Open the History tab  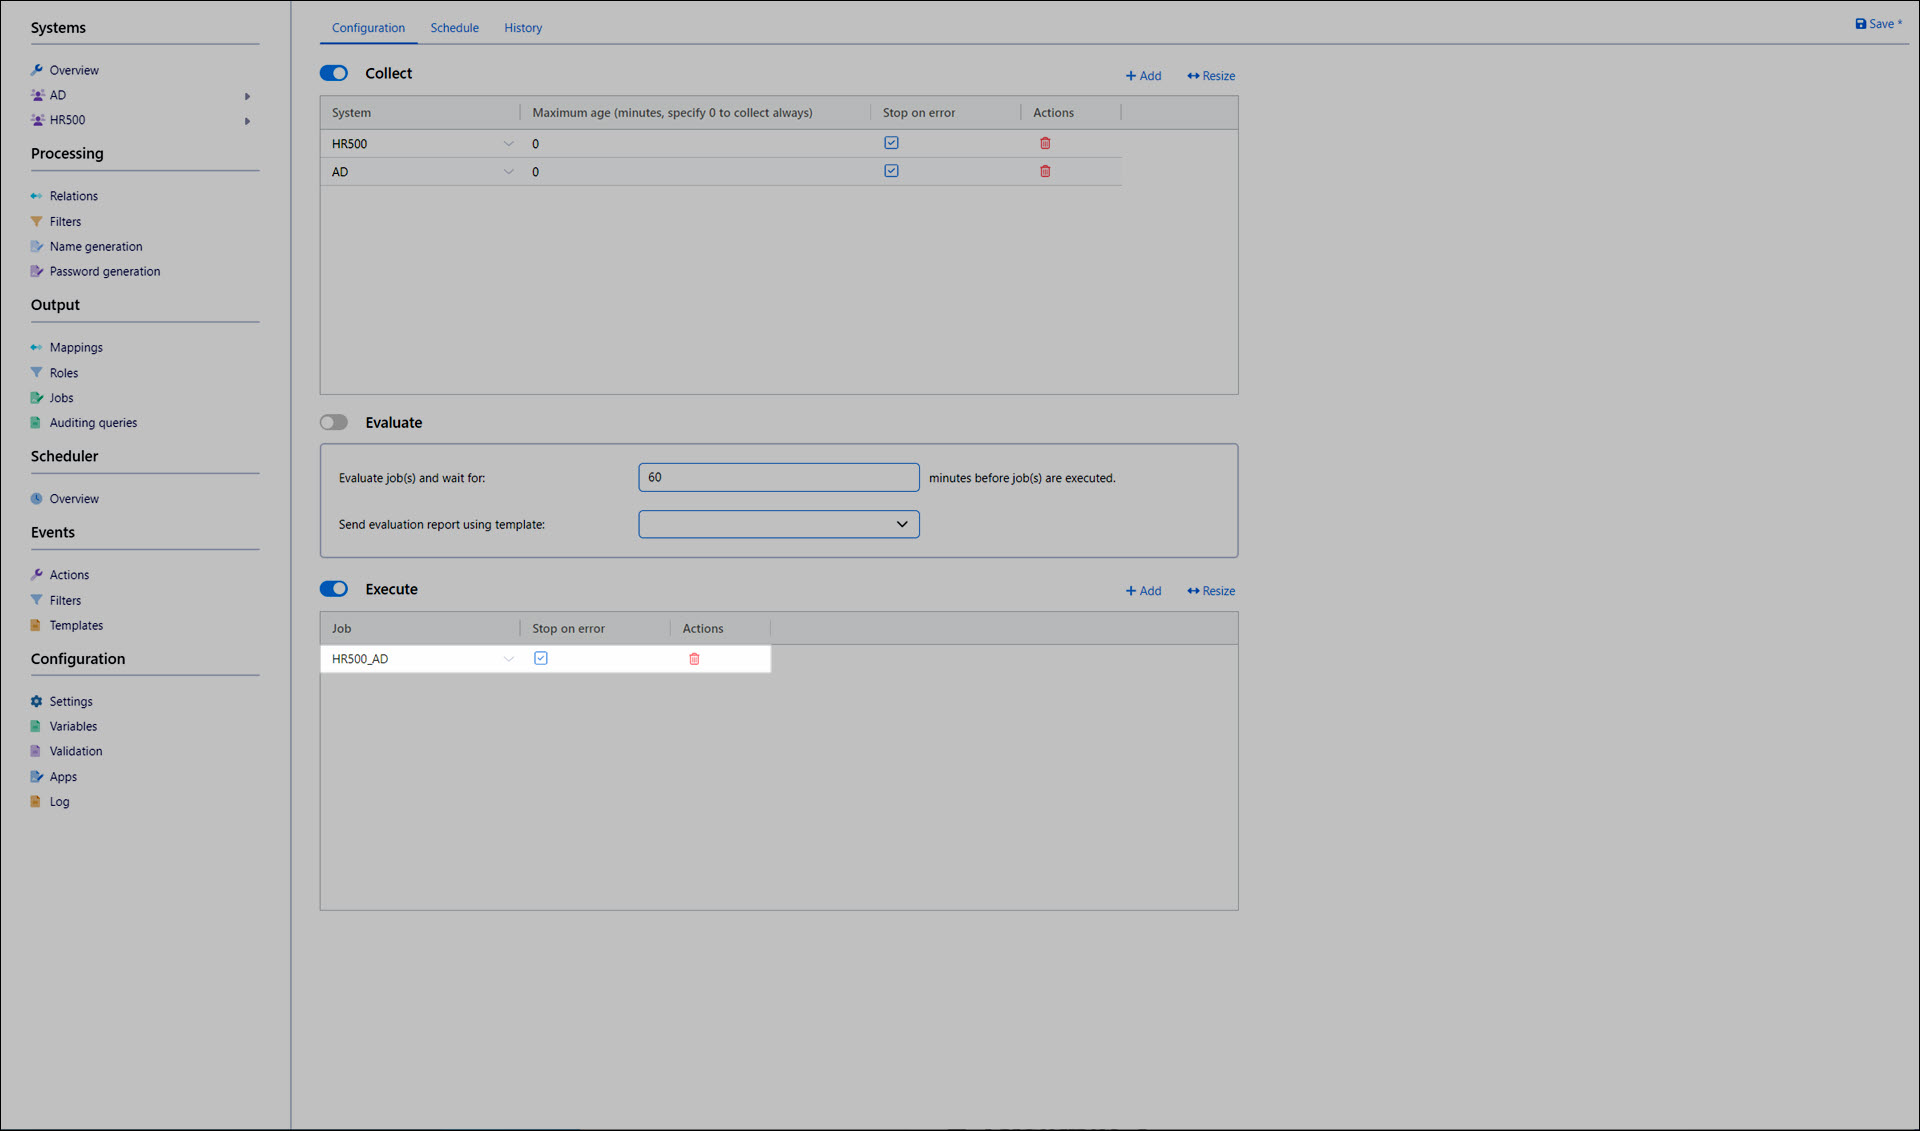tap(522, 28)
